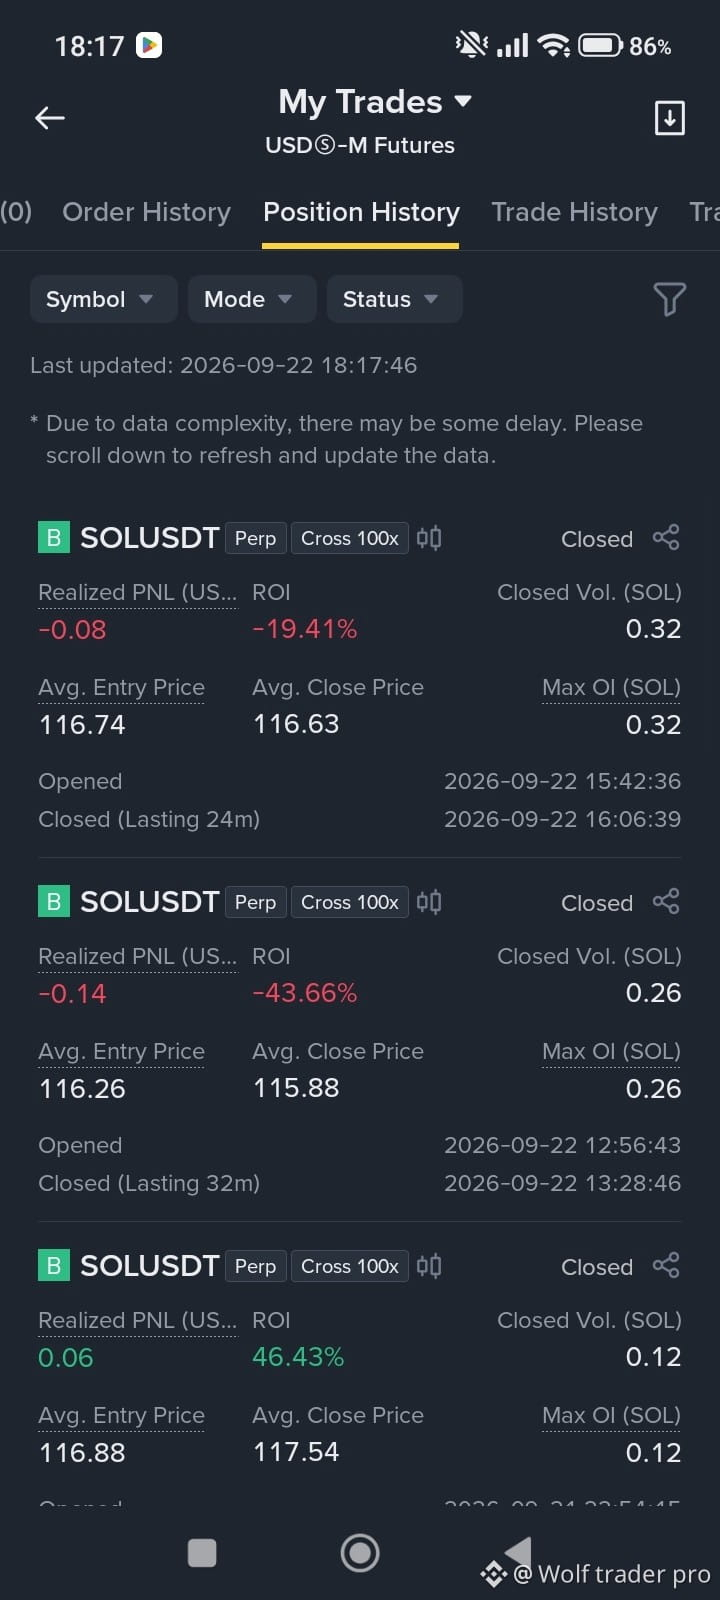The image size is (720, 1600).
Task: Expand the Status filter dropdown
Action: point(394,299)
